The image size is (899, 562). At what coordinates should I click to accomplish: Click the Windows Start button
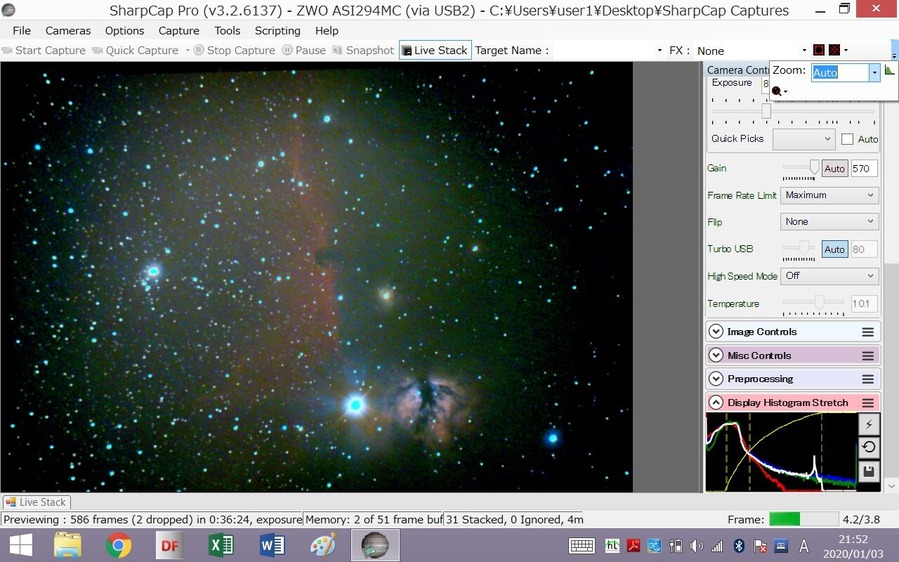pos(21,545)
